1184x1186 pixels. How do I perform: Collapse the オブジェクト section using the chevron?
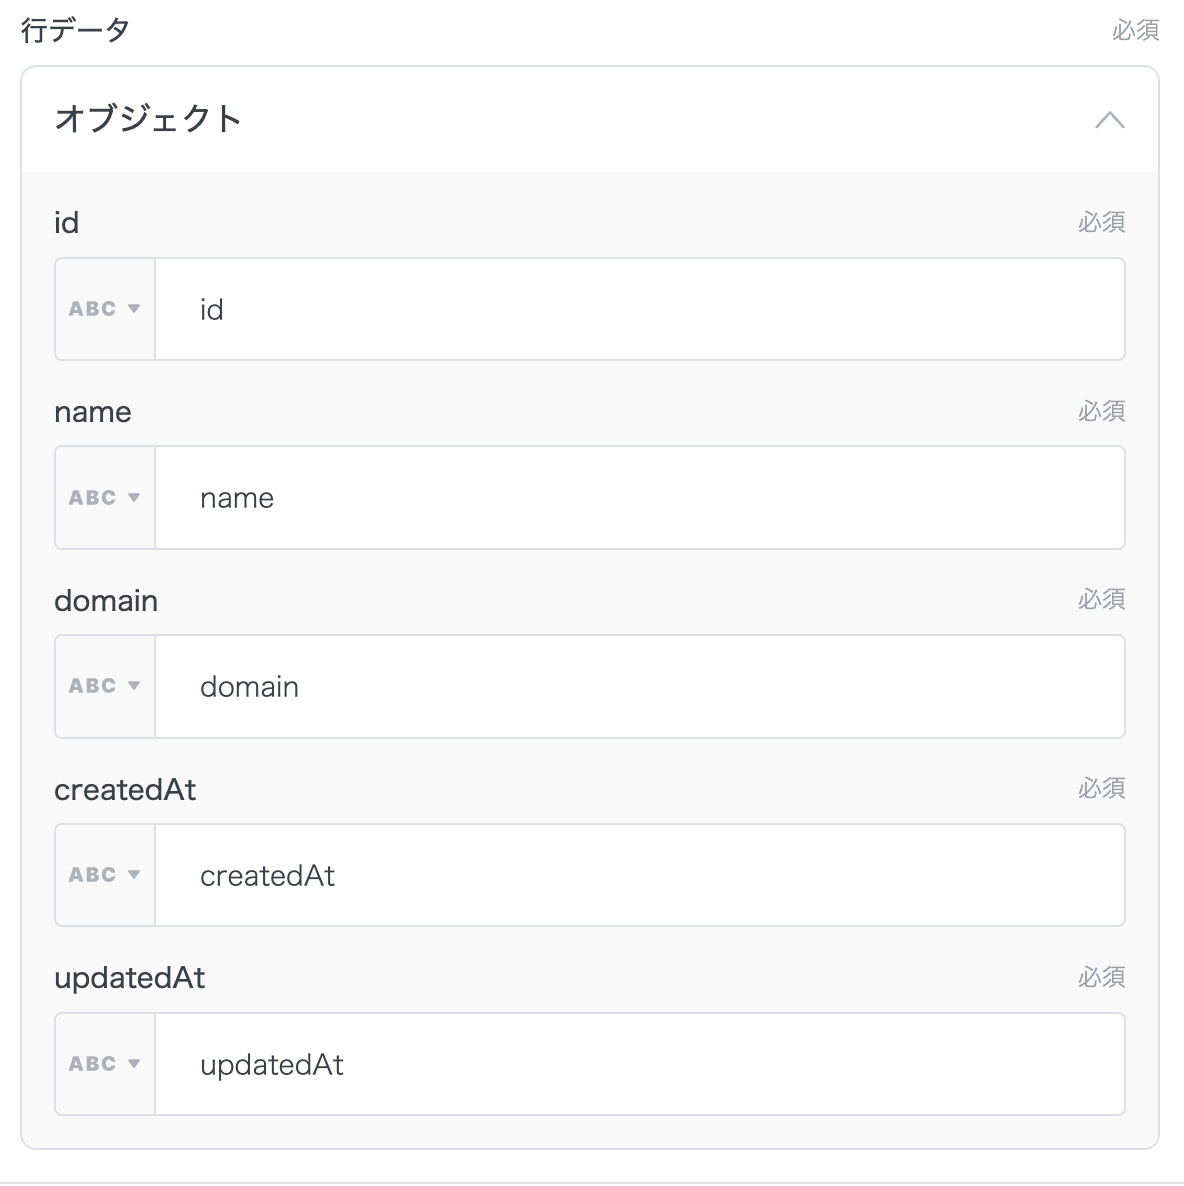pyautogui.click(x=1109, y=121)
